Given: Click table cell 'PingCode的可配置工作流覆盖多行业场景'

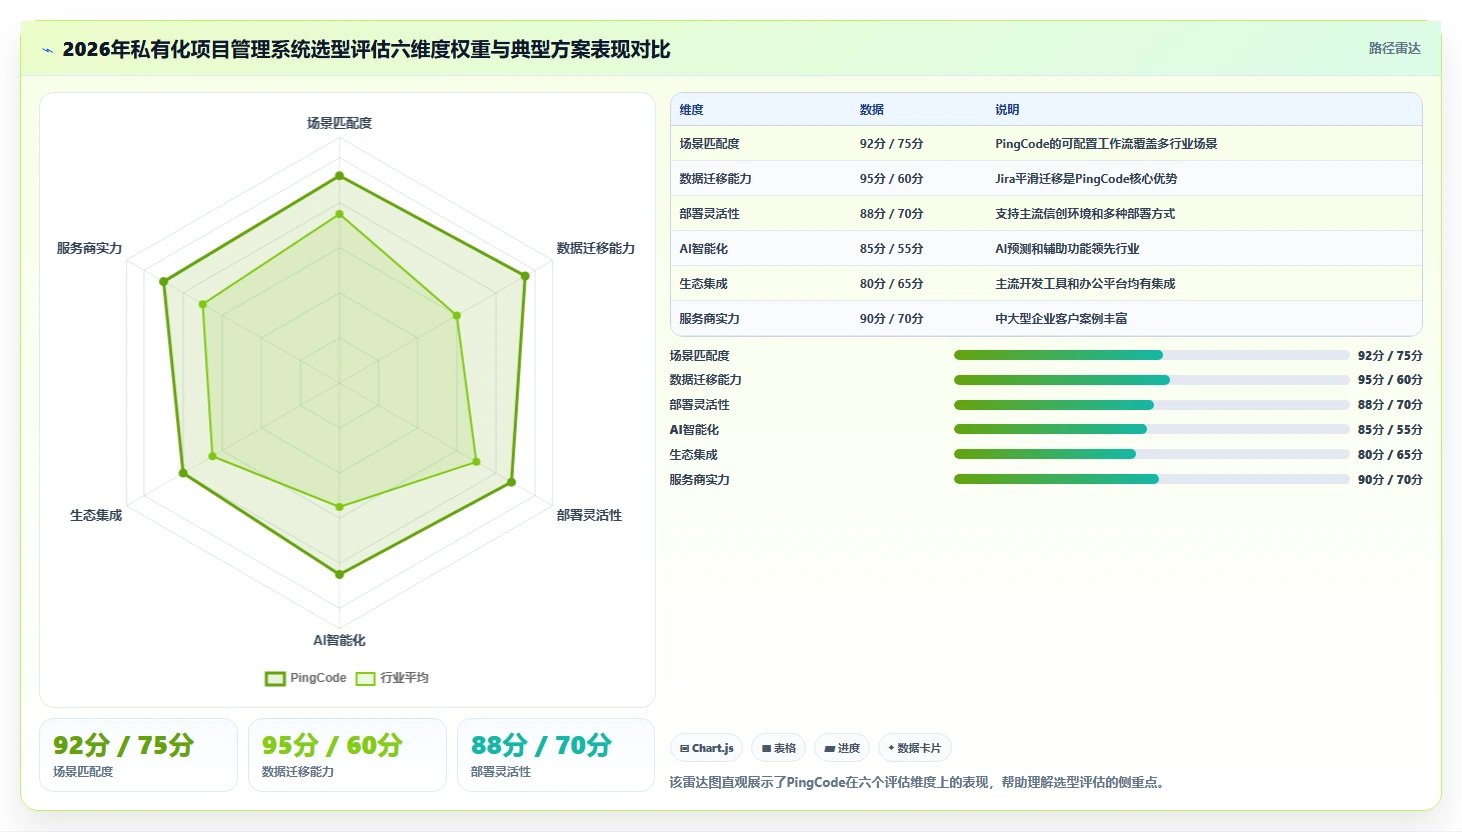Looking at the screenshot, I should (x=1106, y=144).
